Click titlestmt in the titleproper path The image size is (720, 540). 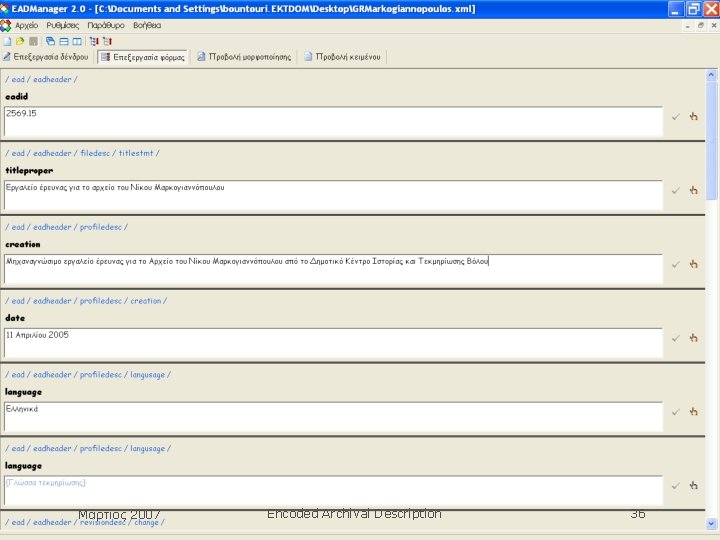click(x=136, y=153)
